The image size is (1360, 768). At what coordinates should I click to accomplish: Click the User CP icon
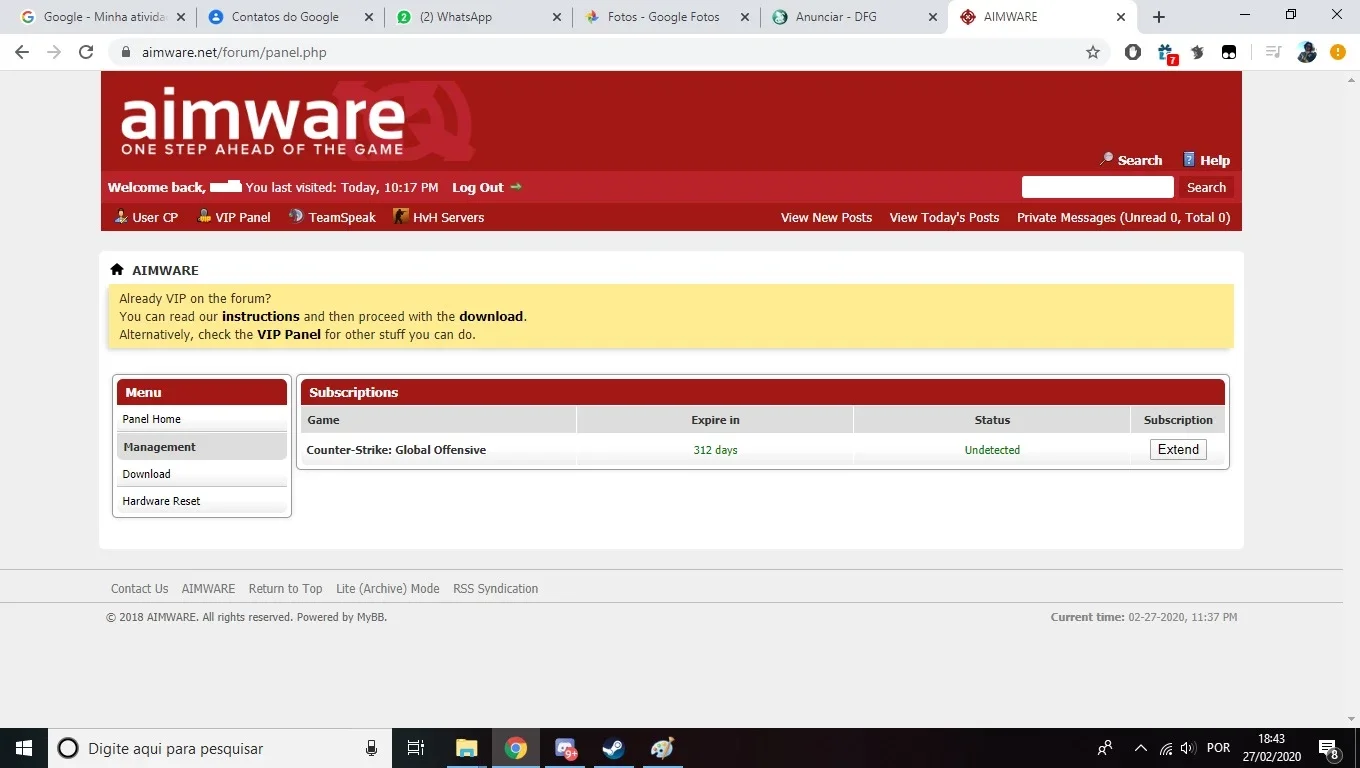121,216
